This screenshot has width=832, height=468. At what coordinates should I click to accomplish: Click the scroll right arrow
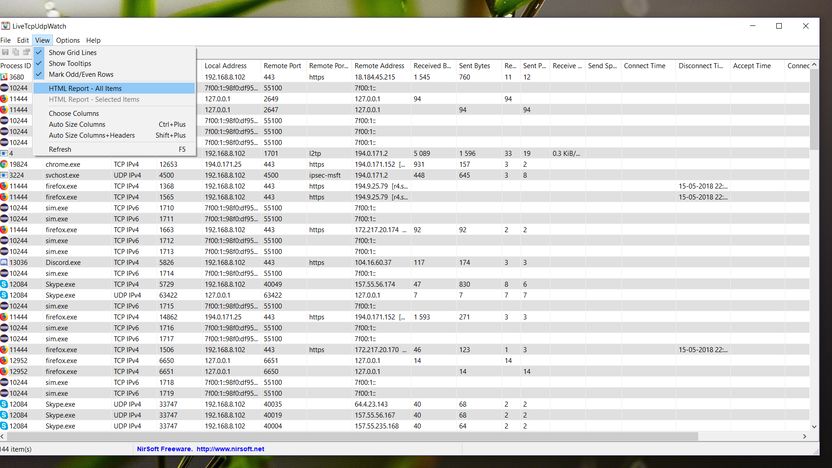pyautogui.click(x=804, y=436)
